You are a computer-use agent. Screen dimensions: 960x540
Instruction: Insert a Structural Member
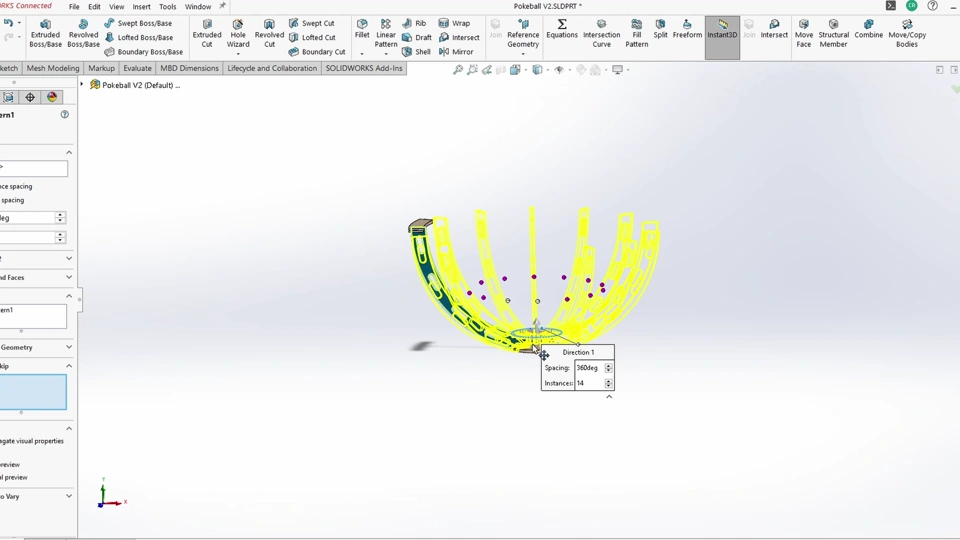click(x=833, y=34)
